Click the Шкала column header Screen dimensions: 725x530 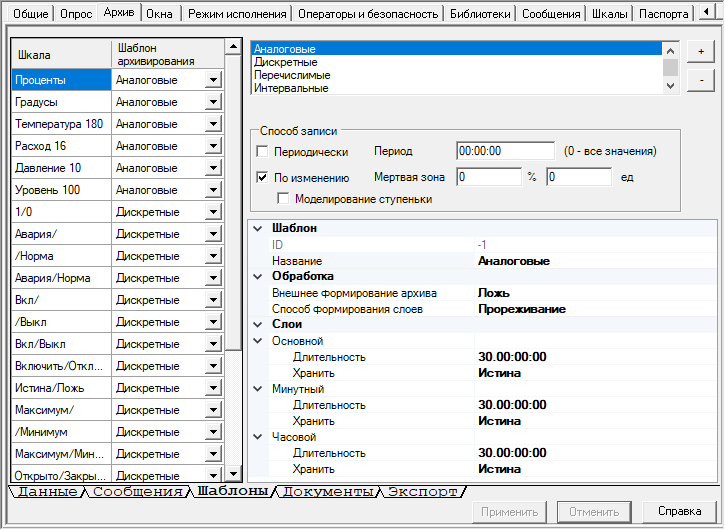[x=61, y=55]
